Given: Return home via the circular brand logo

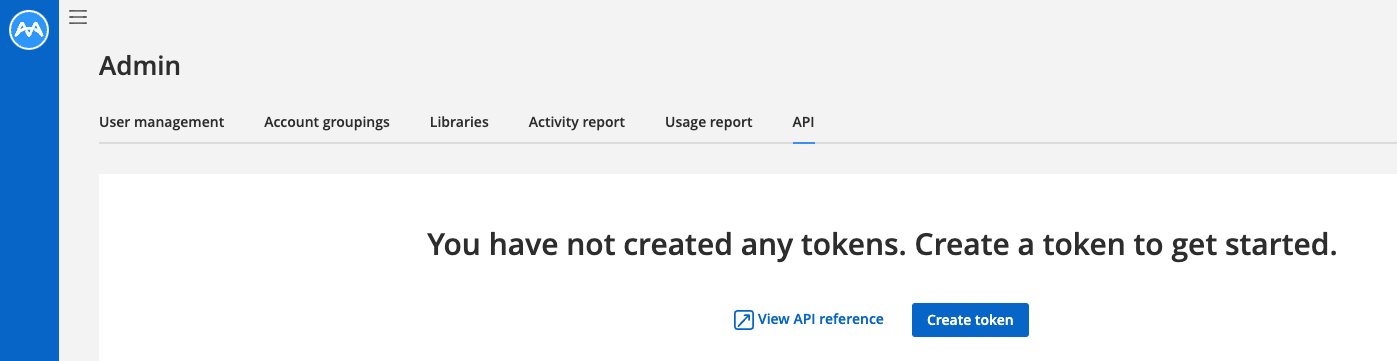Looking at the screenshot, I should tap(29, 29).
